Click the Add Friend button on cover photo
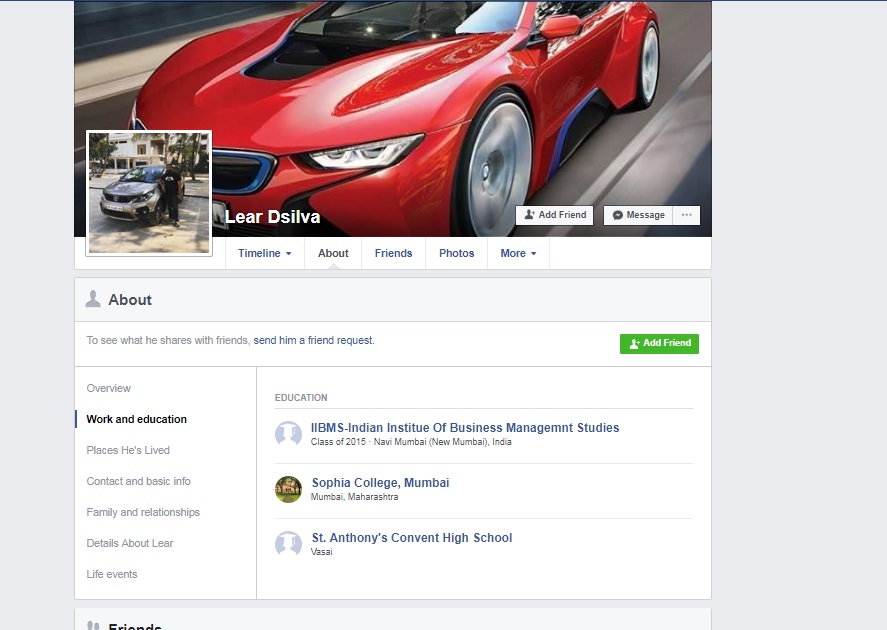 (x=555, y=215)
